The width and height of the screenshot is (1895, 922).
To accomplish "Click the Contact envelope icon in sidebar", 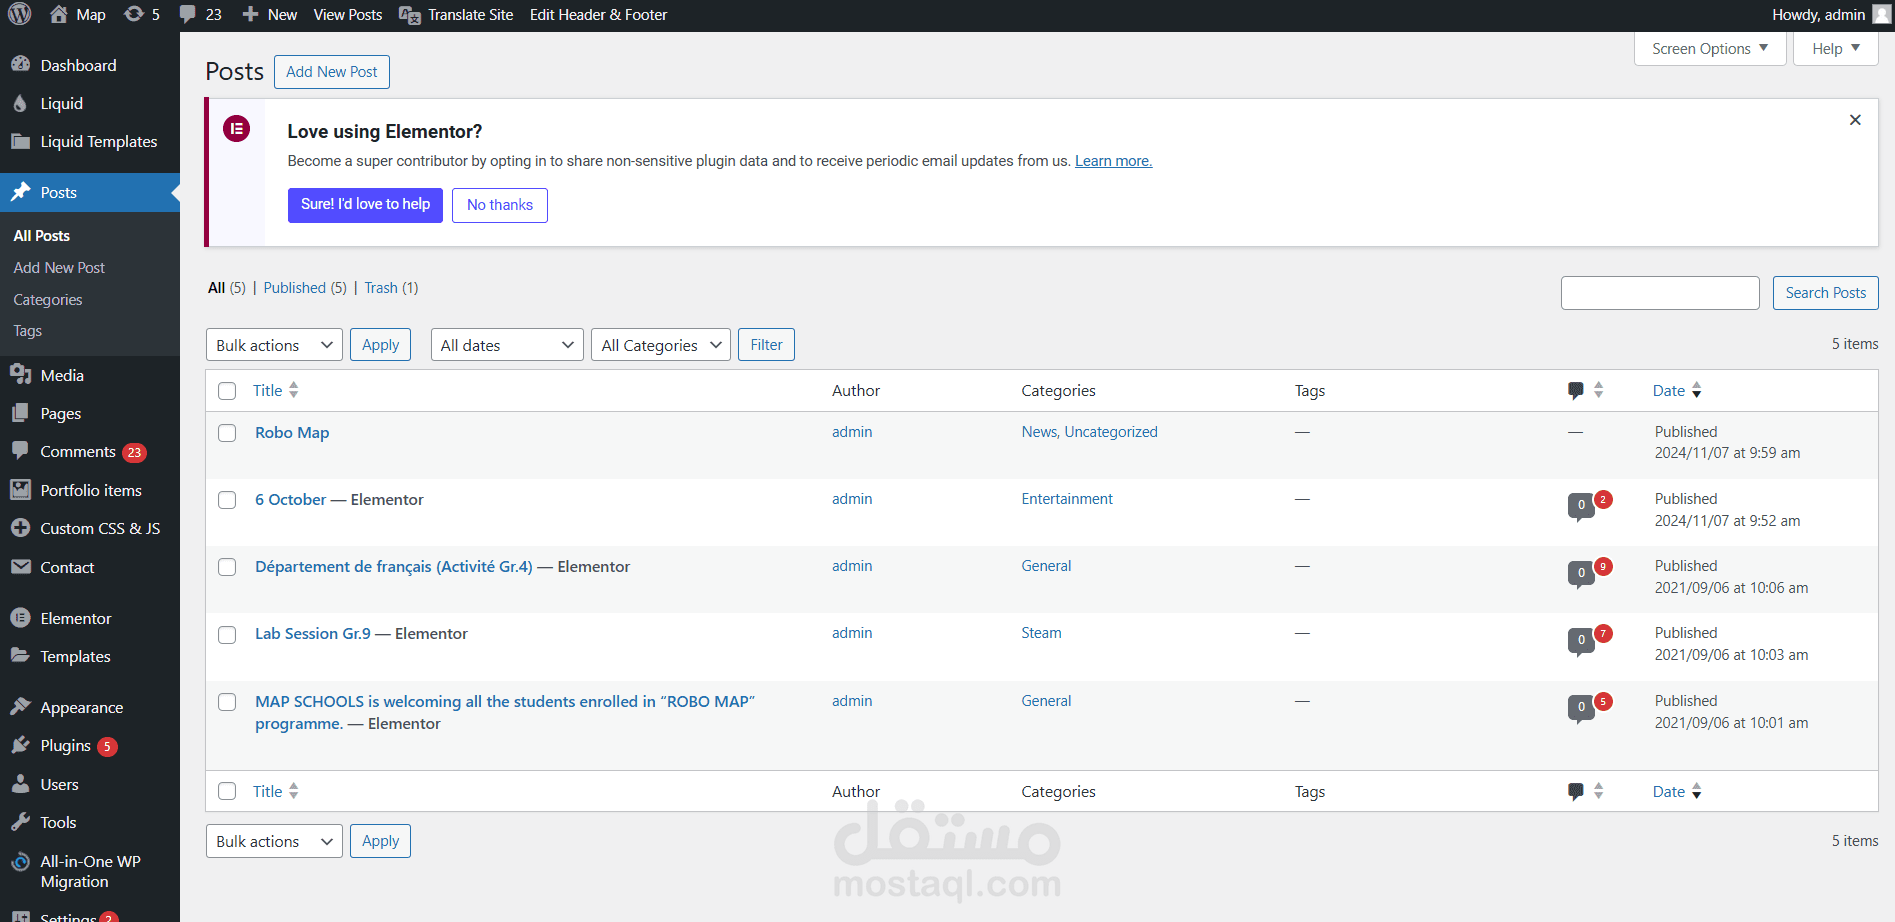I will coord(20,567).
